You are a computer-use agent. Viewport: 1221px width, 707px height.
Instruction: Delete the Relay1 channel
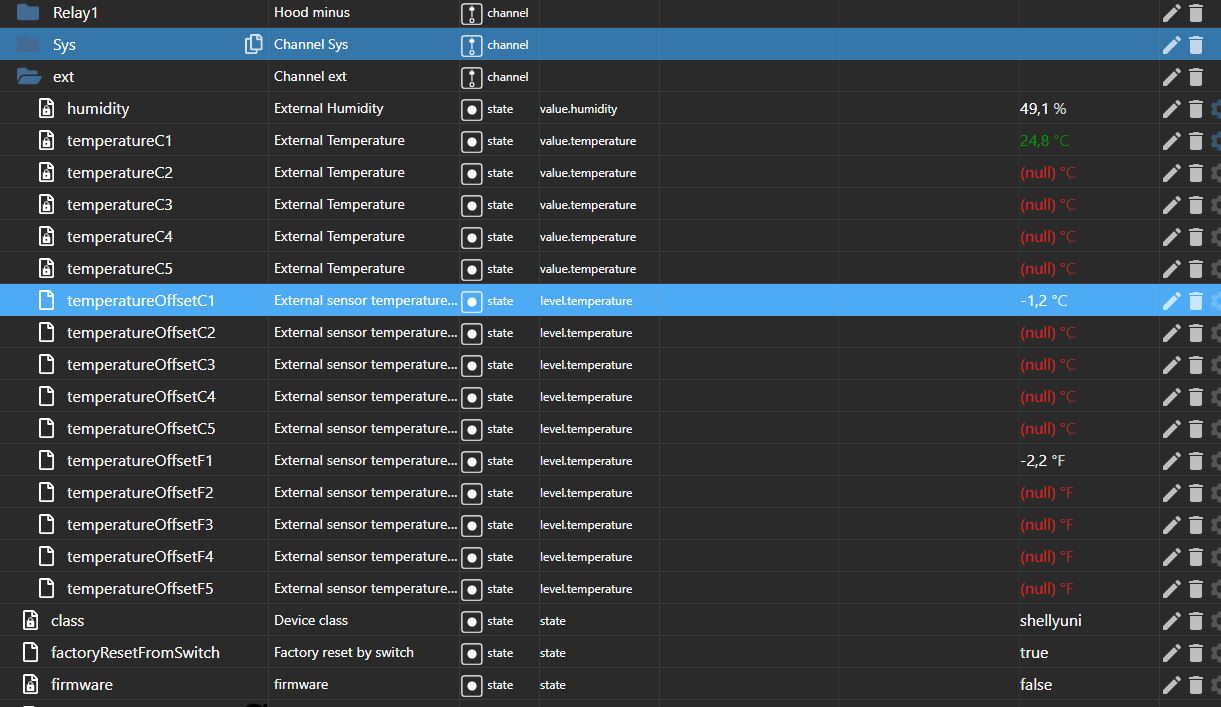(x=1196, y=13)
